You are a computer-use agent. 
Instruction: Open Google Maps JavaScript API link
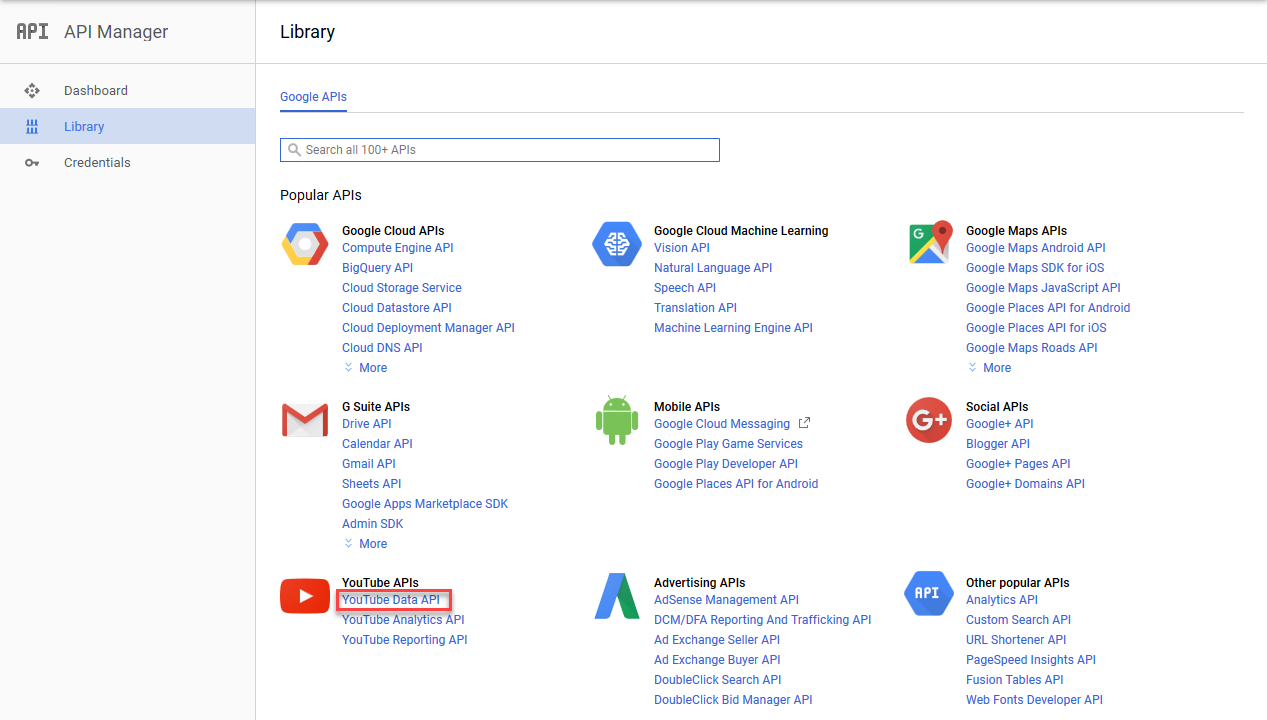click(1043, 288)
